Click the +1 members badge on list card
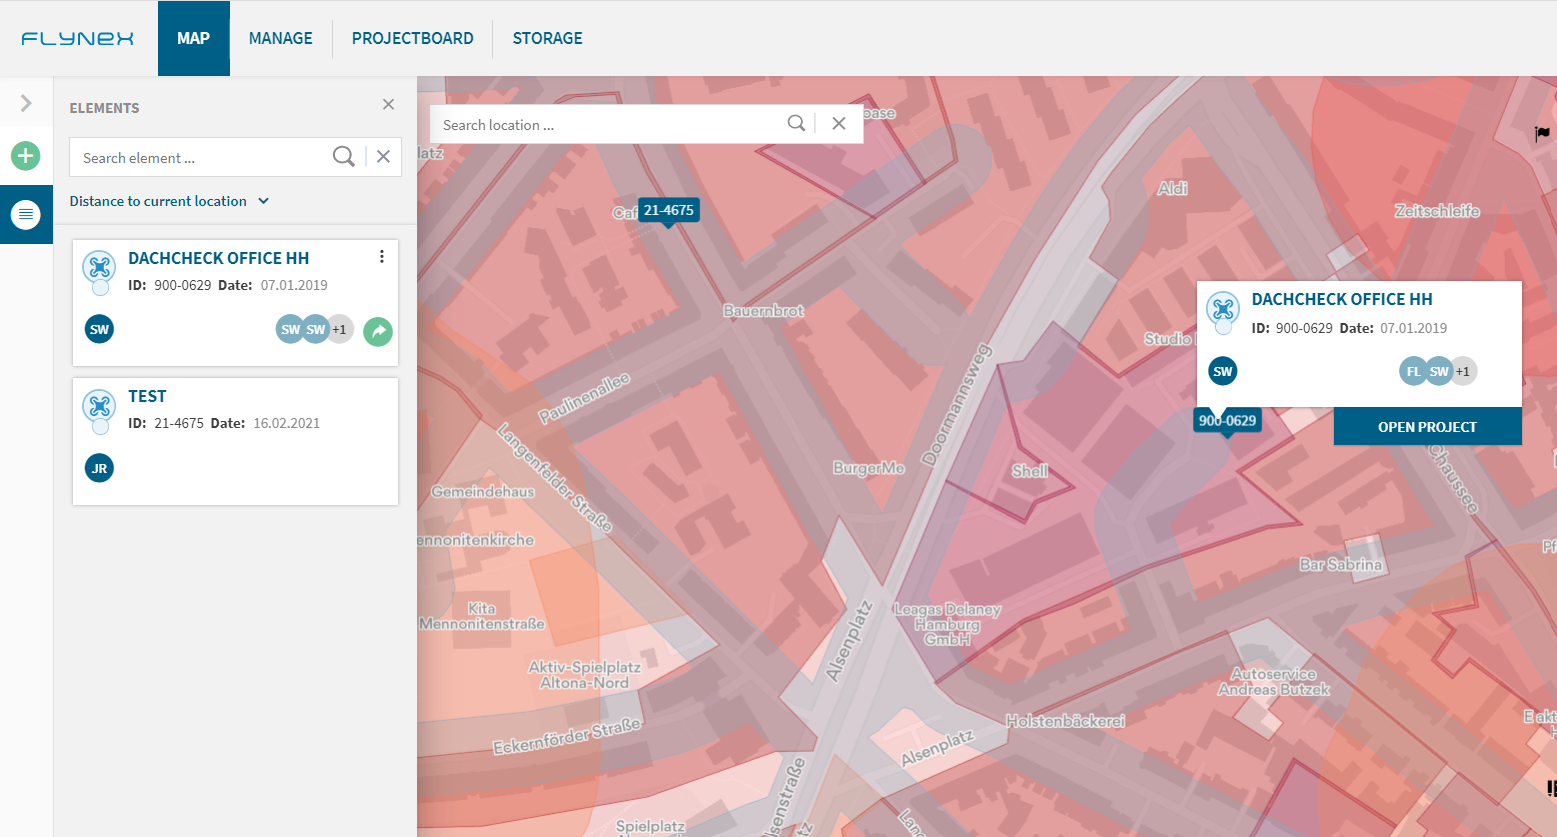Screen dimensions: 1557x837 340,329
